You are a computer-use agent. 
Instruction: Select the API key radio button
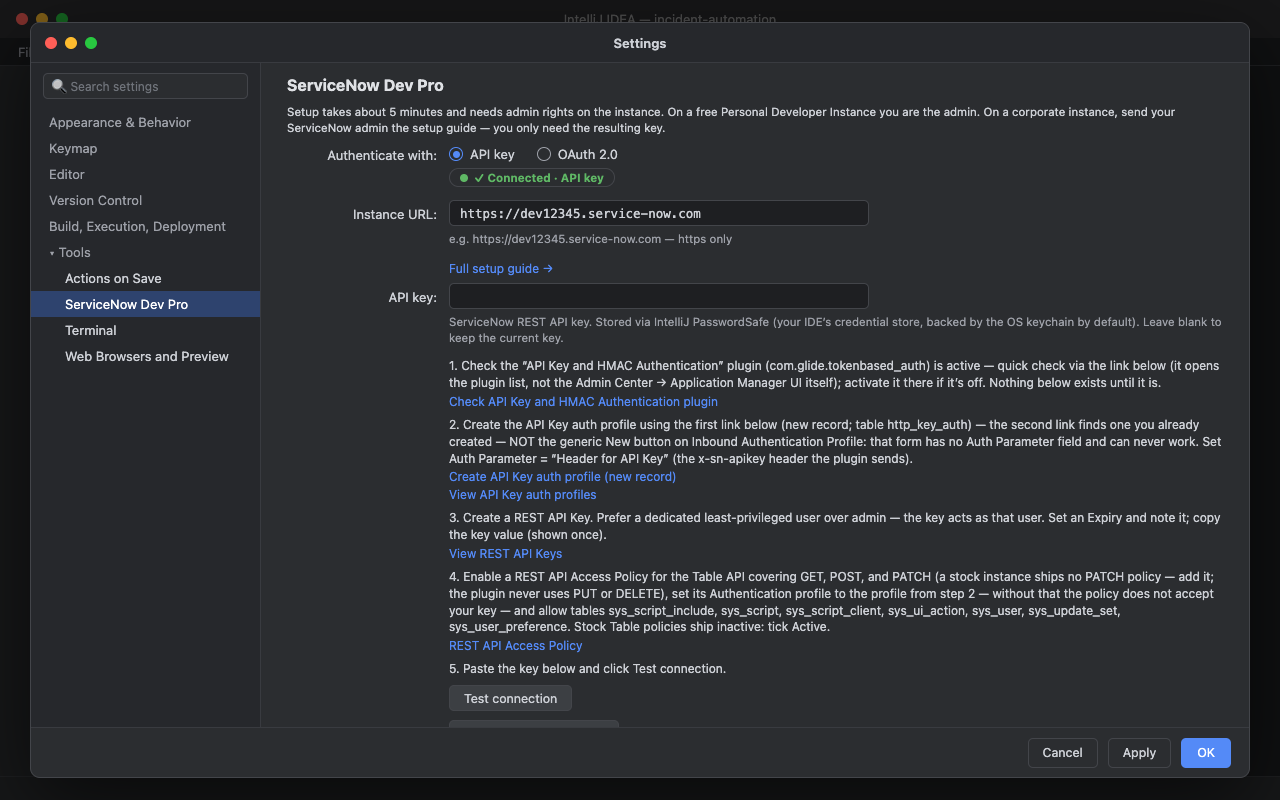[456, 154]
